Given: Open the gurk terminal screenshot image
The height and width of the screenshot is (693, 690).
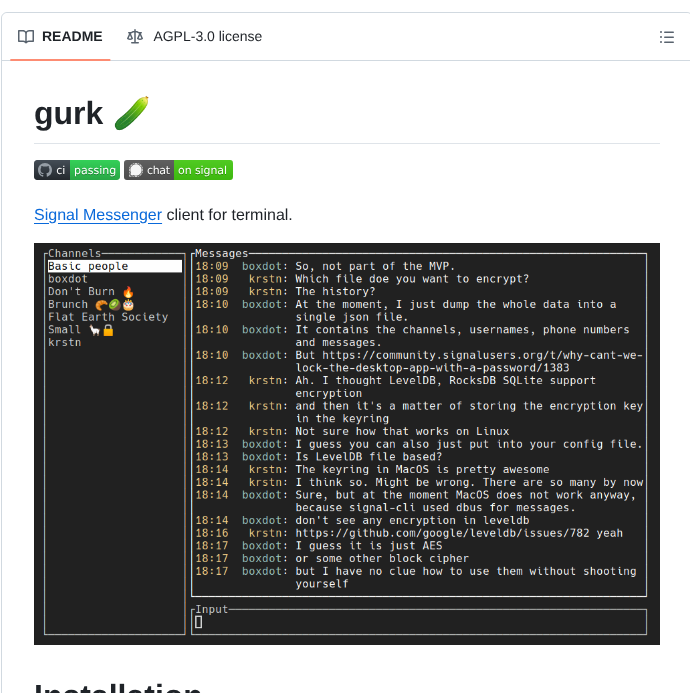Looking at the screenshot, I should coord(347,444).
